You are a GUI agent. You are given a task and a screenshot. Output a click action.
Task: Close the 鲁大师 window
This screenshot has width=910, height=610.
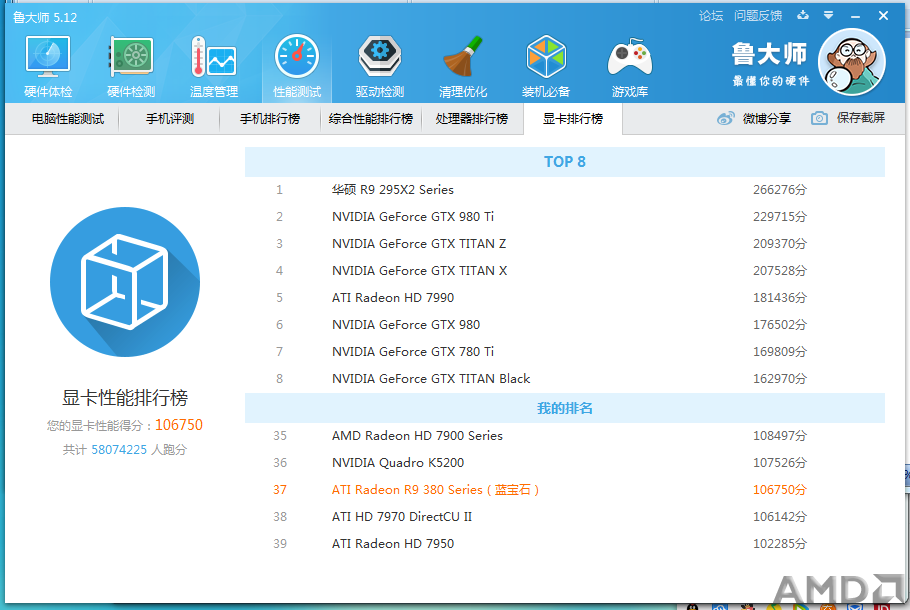click(x=883, y=16)
